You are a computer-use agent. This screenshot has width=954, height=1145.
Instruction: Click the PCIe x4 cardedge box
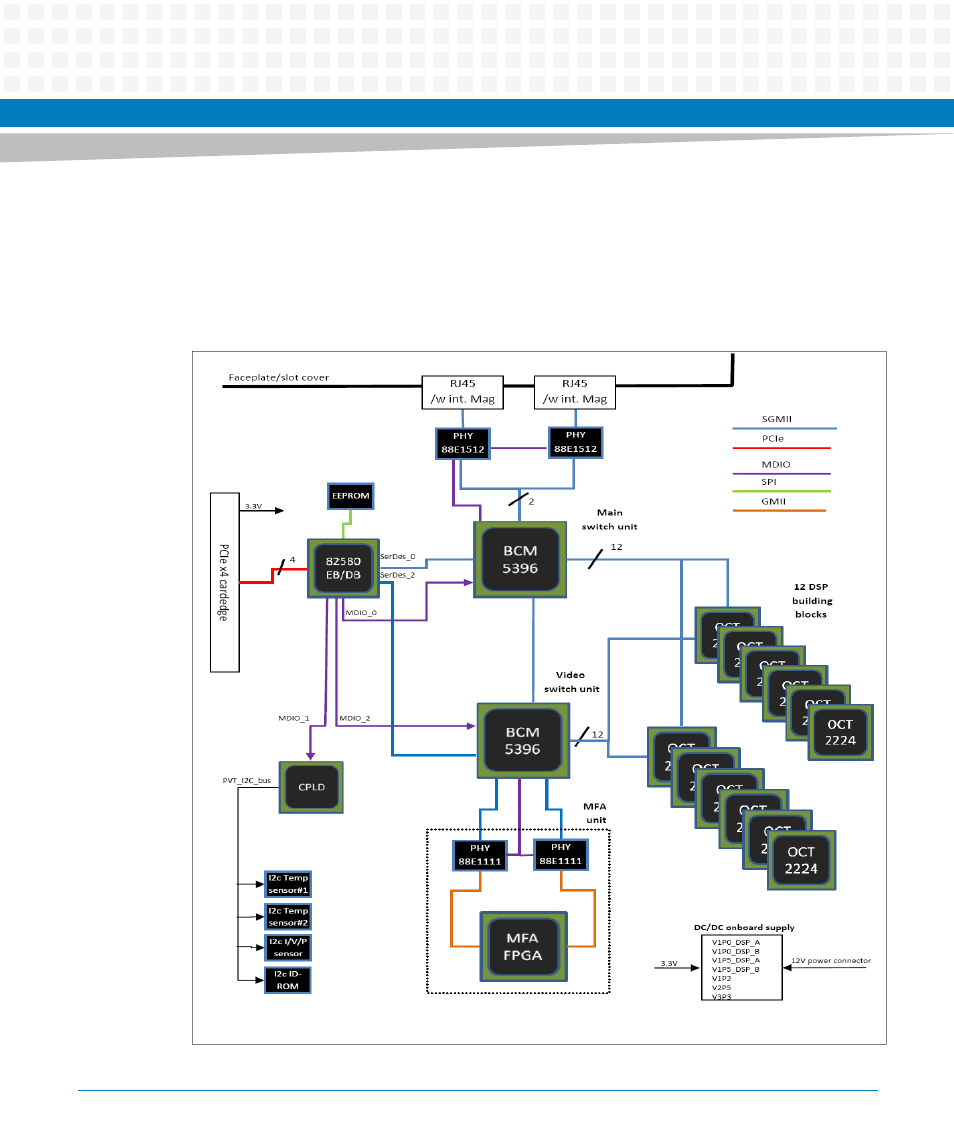(x=225, y=582)
